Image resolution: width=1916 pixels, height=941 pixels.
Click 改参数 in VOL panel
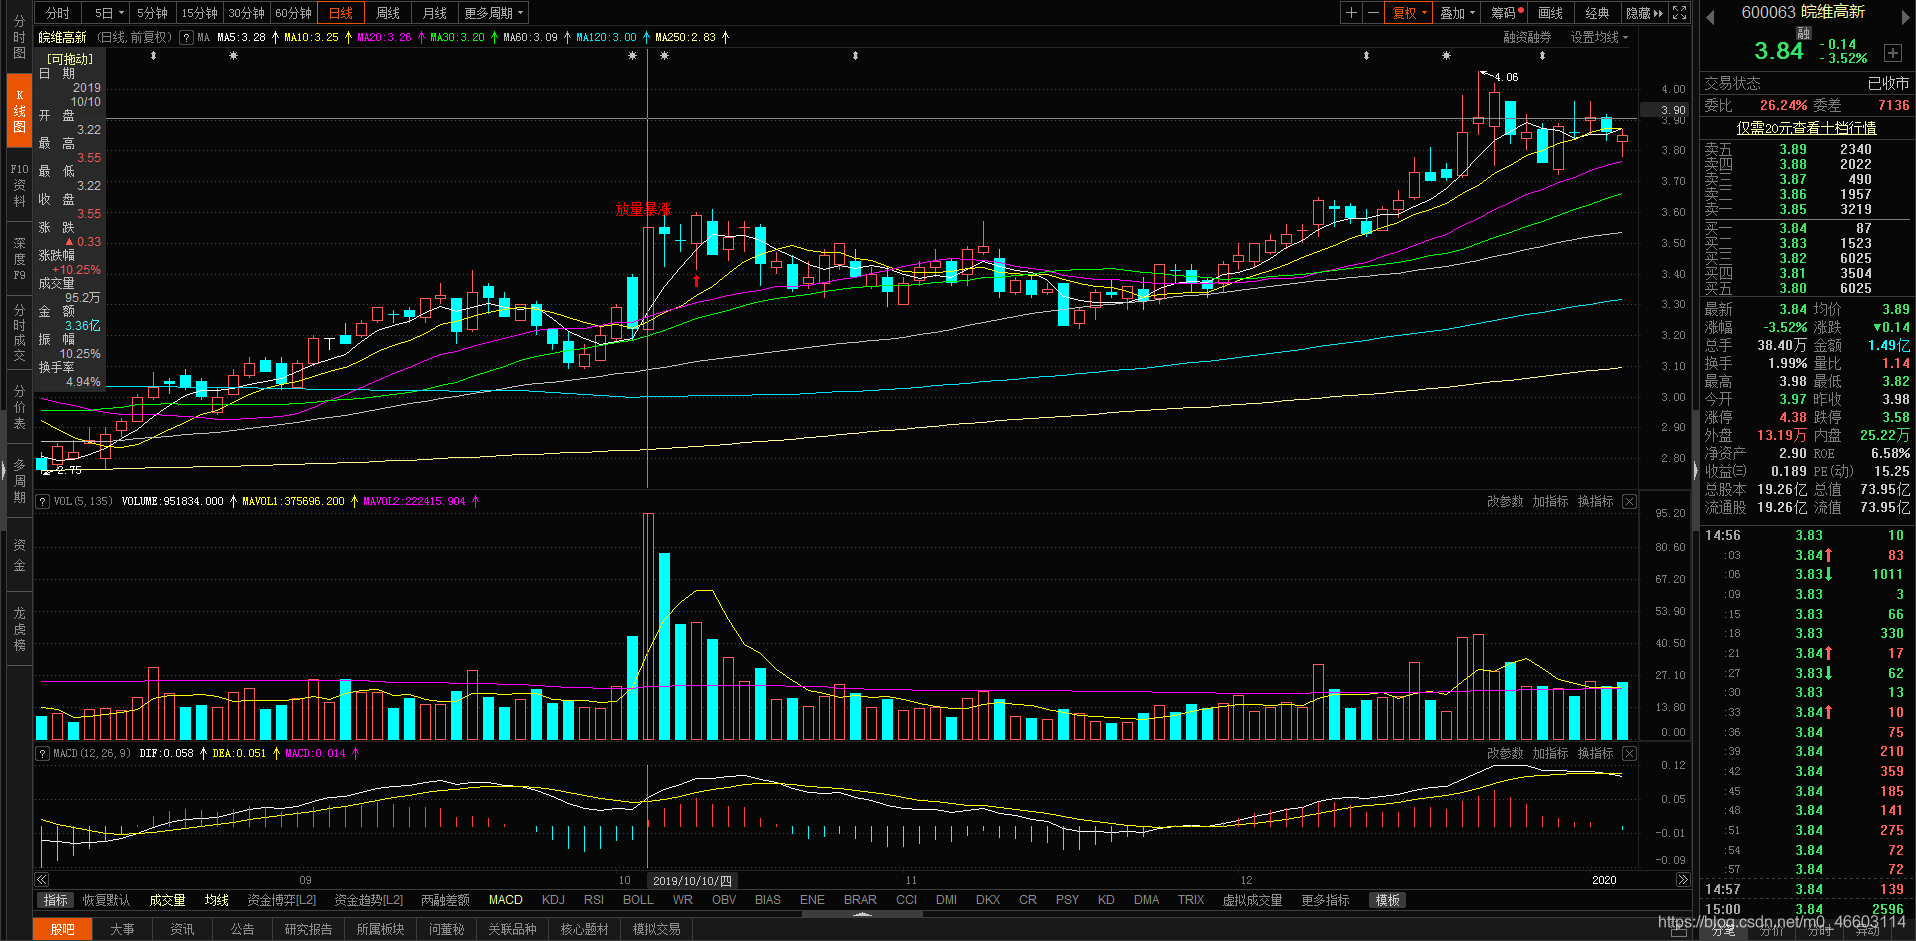pos(1505,501)
